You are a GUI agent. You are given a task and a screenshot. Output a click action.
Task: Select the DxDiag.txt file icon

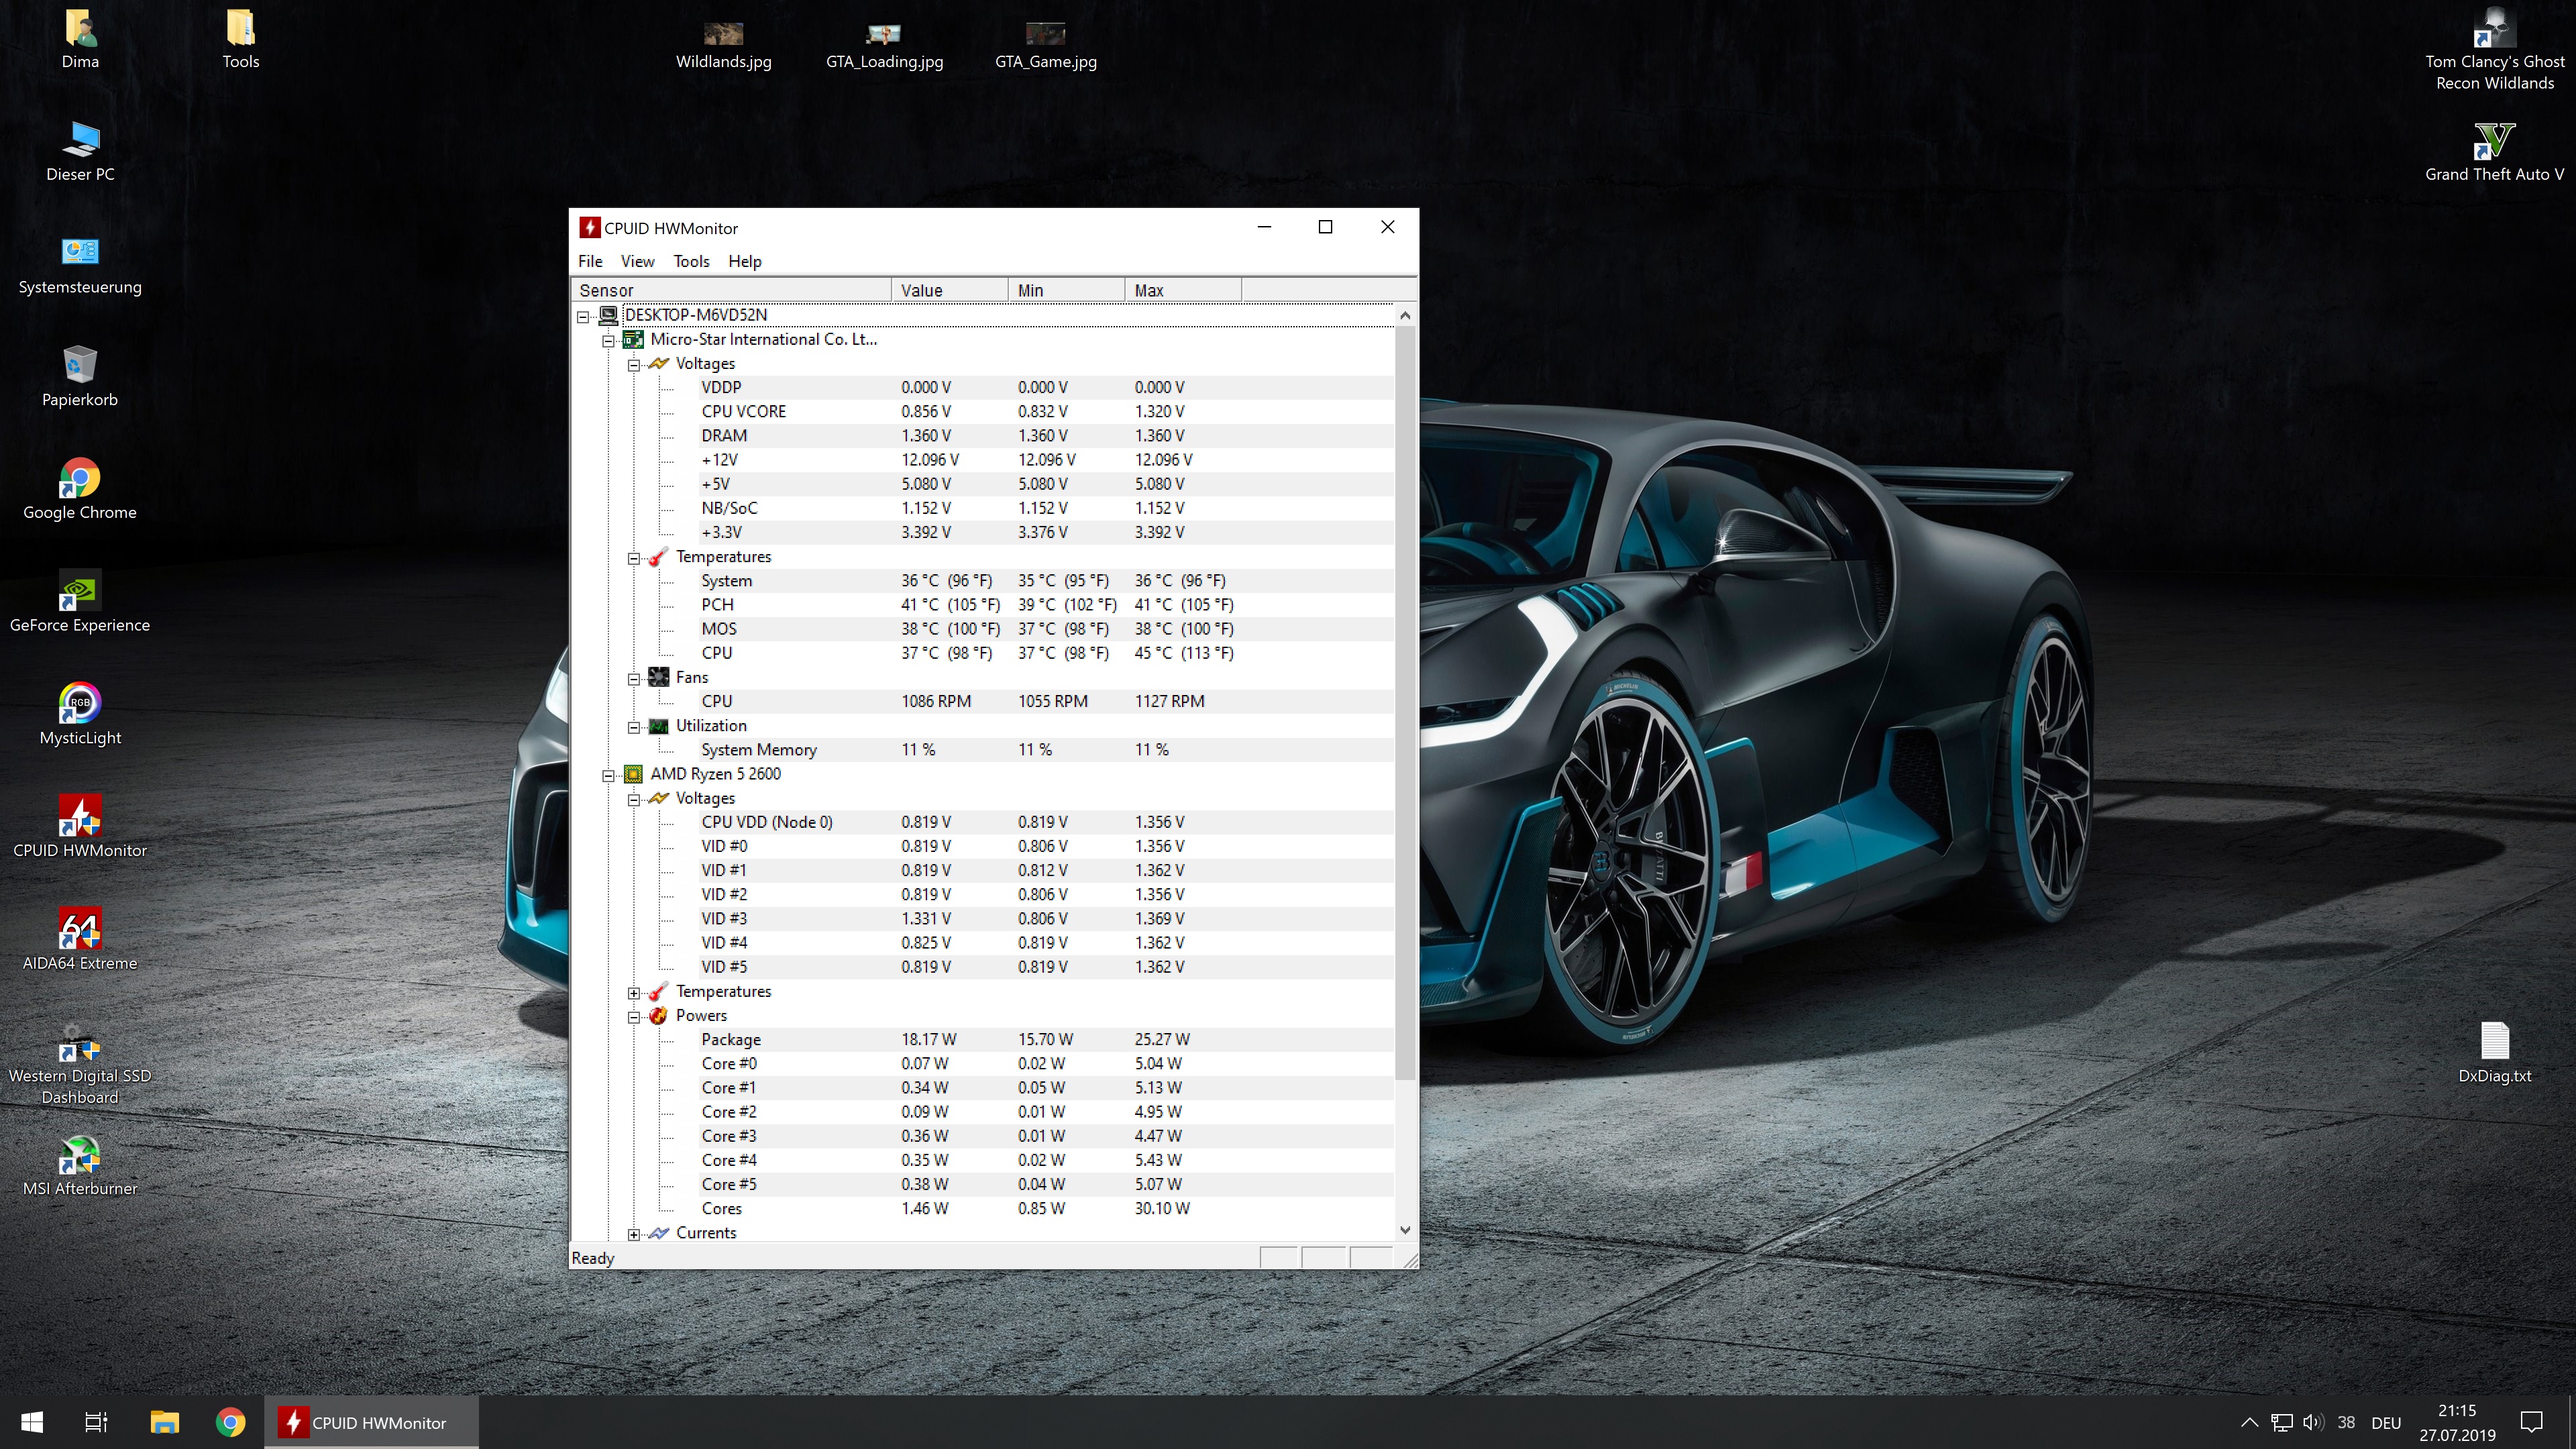[x=2494, y=1042]
